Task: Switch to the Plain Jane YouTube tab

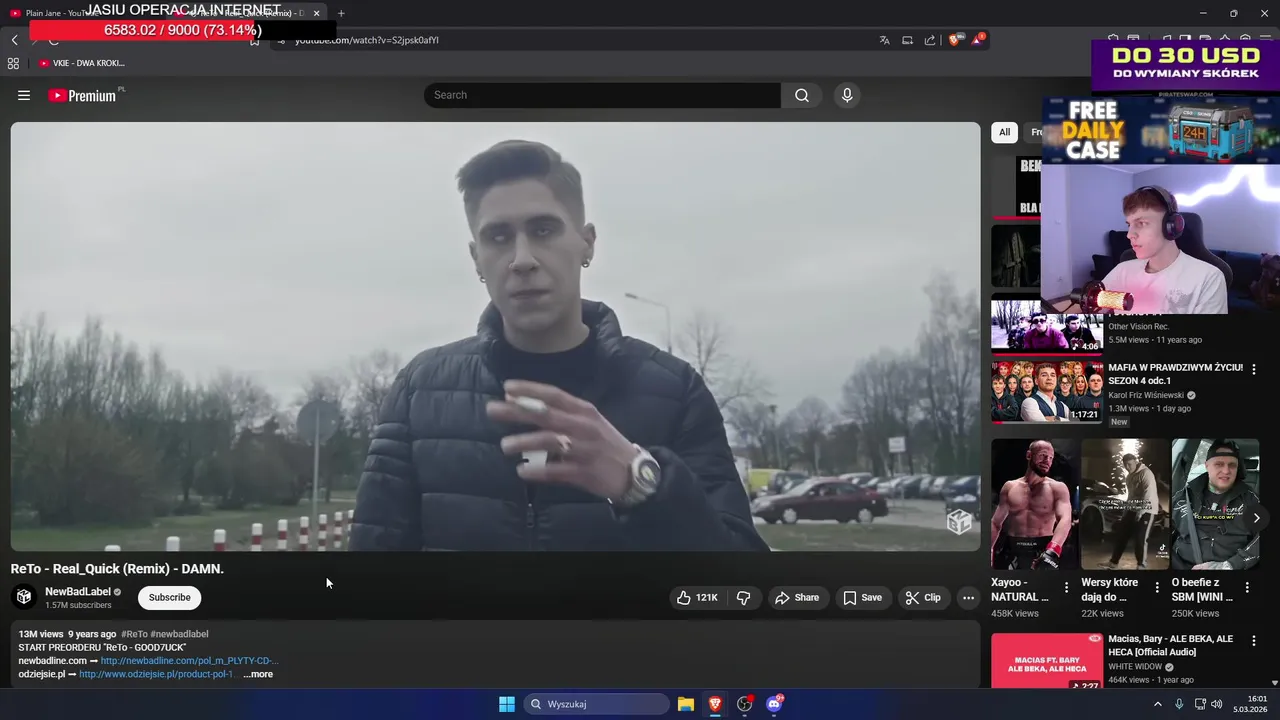Action: [x=60, y=13]
